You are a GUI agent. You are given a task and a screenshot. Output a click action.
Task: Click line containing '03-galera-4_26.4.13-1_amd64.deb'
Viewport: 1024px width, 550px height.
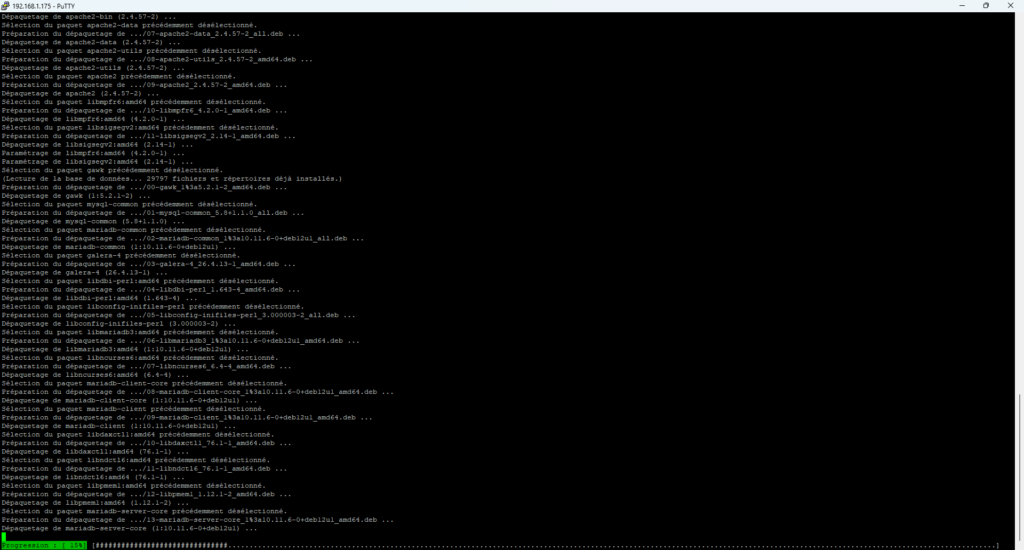tap(149, 264)
